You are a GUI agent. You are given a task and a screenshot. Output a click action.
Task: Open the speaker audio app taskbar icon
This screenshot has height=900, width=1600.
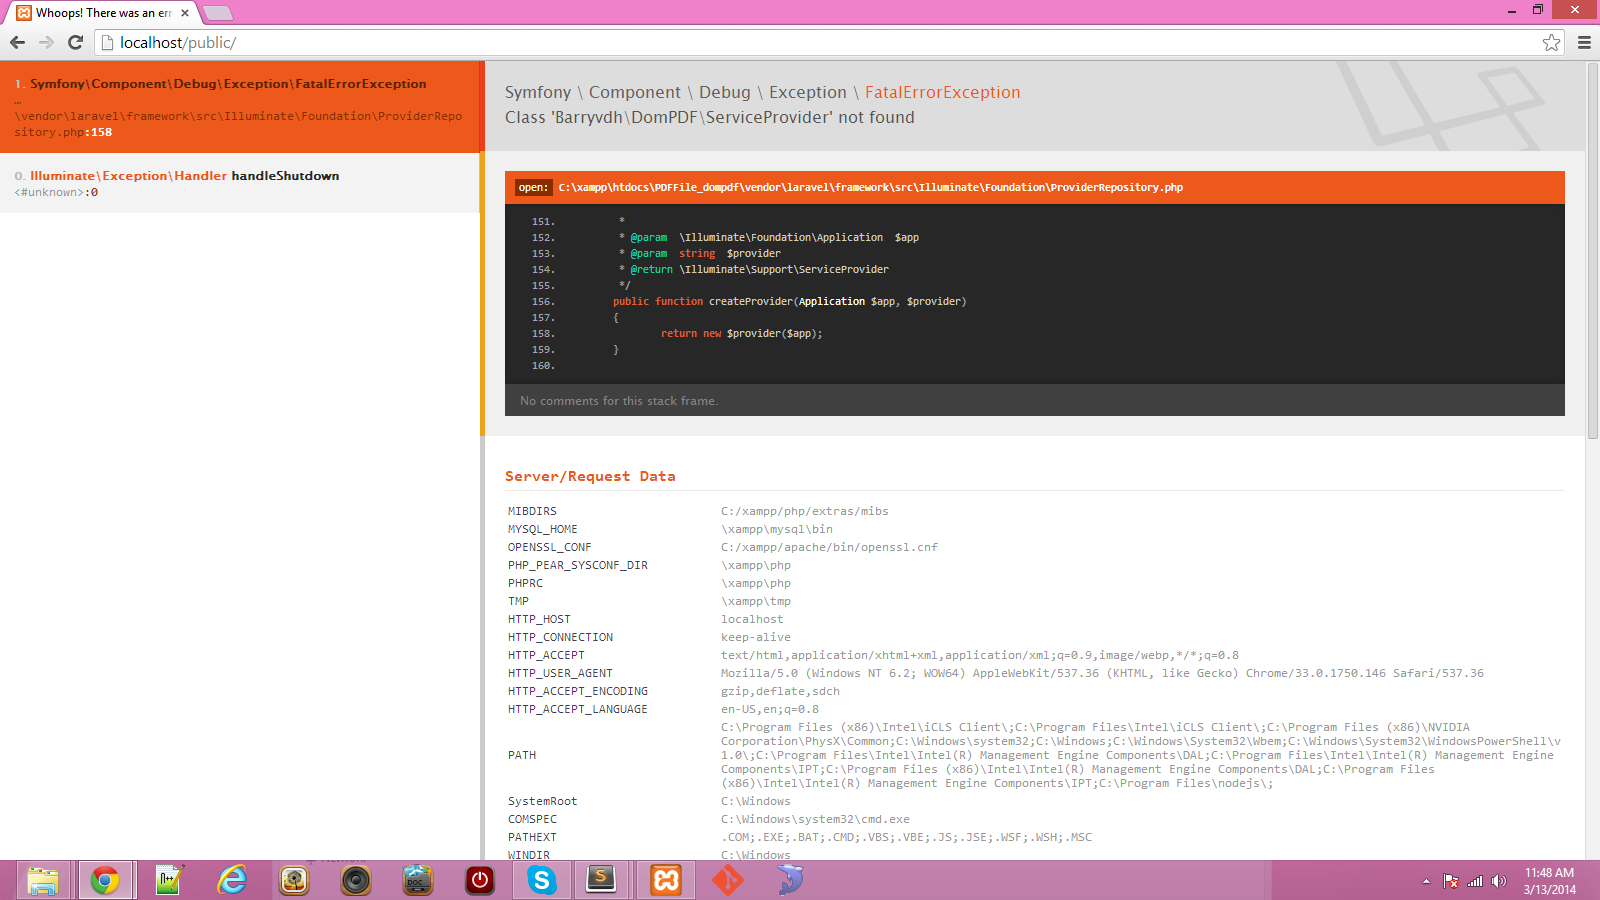[x=356, y=880]
